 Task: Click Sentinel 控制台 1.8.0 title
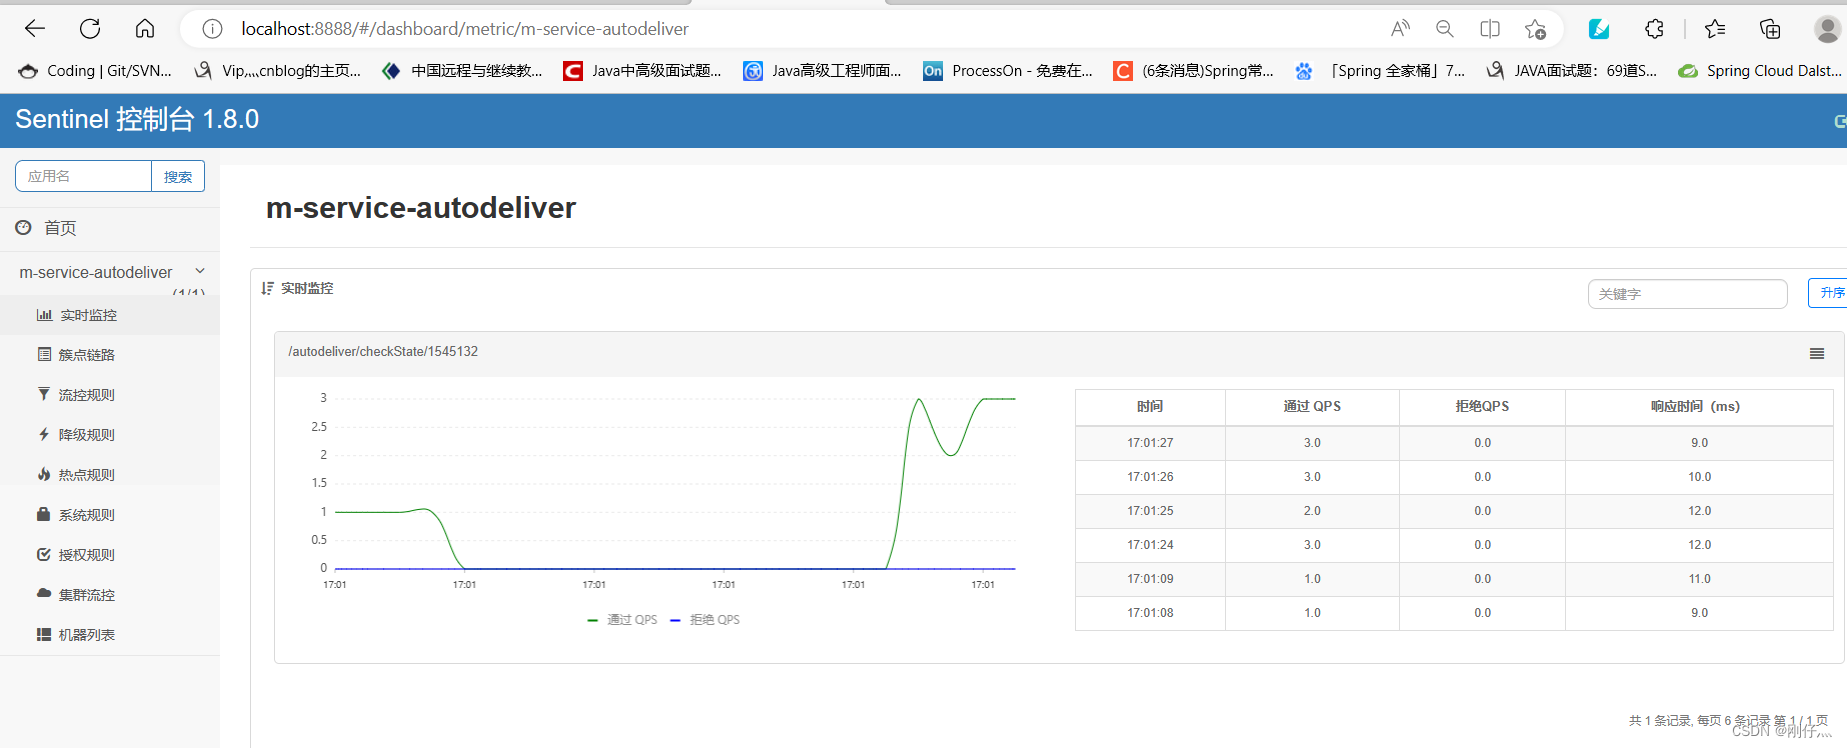pyautogui.click(x=137, y=119)
